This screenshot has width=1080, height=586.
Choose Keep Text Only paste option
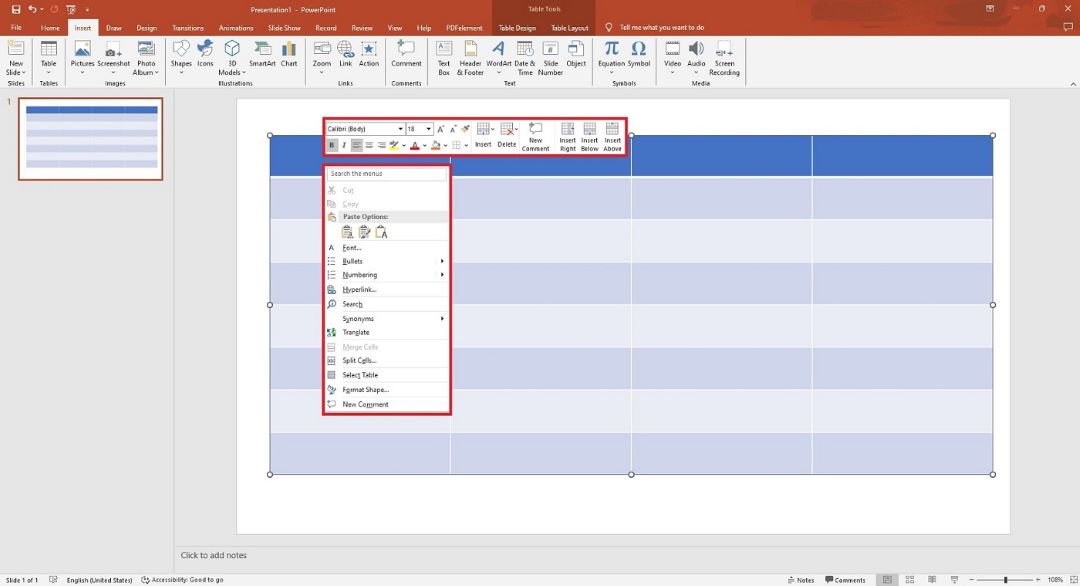381,232
